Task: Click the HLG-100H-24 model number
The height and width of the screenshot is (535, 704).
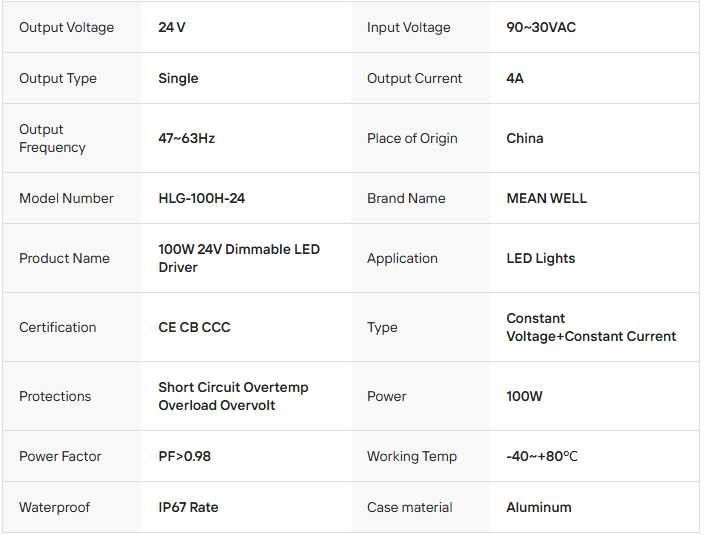Action: pyautogui.click(x=201, y=198)
